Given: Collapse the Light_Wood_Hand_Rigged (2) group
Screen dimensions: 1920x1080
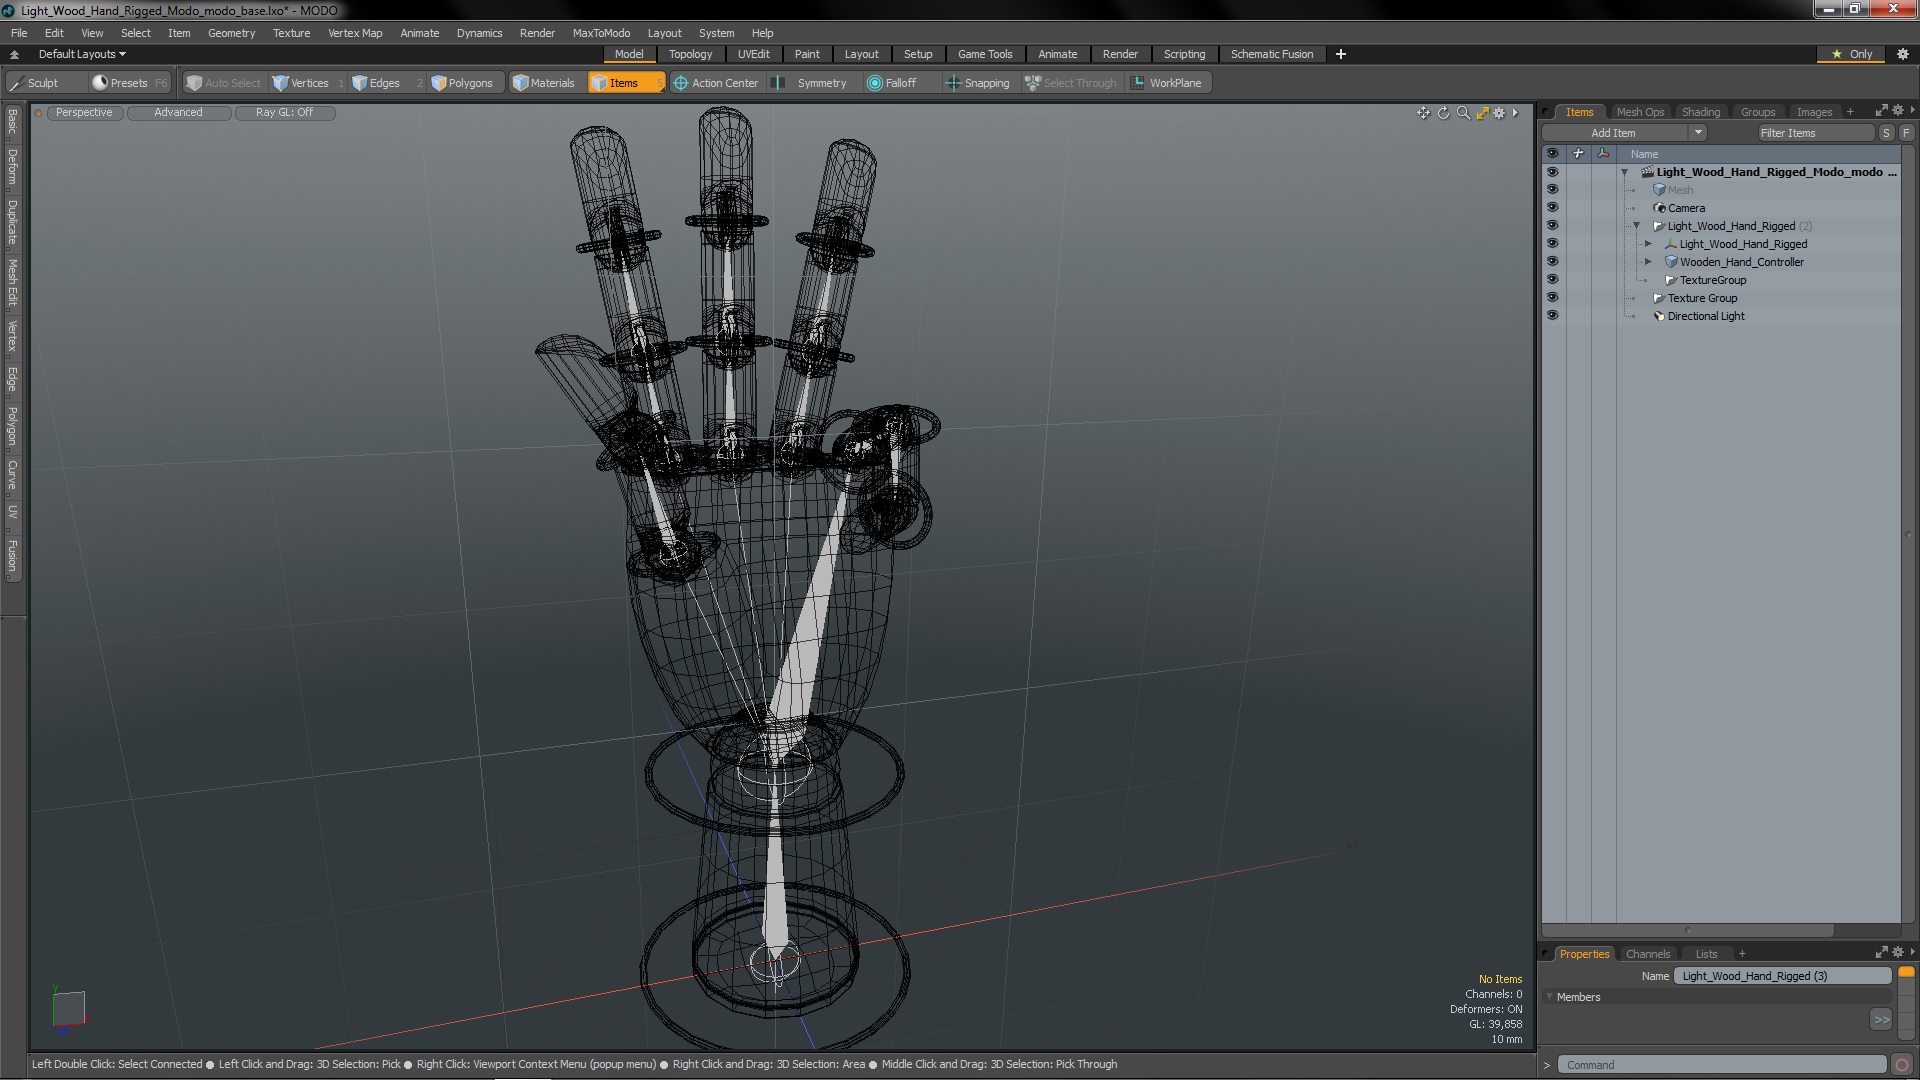Looking at the screenshot, I should [1637, 226].
